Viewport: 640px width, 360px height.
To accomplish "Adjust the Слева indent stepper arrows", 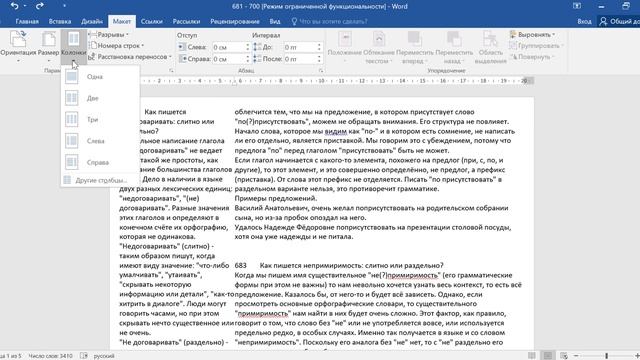I will pyautogui.click(x=247, y=47).
